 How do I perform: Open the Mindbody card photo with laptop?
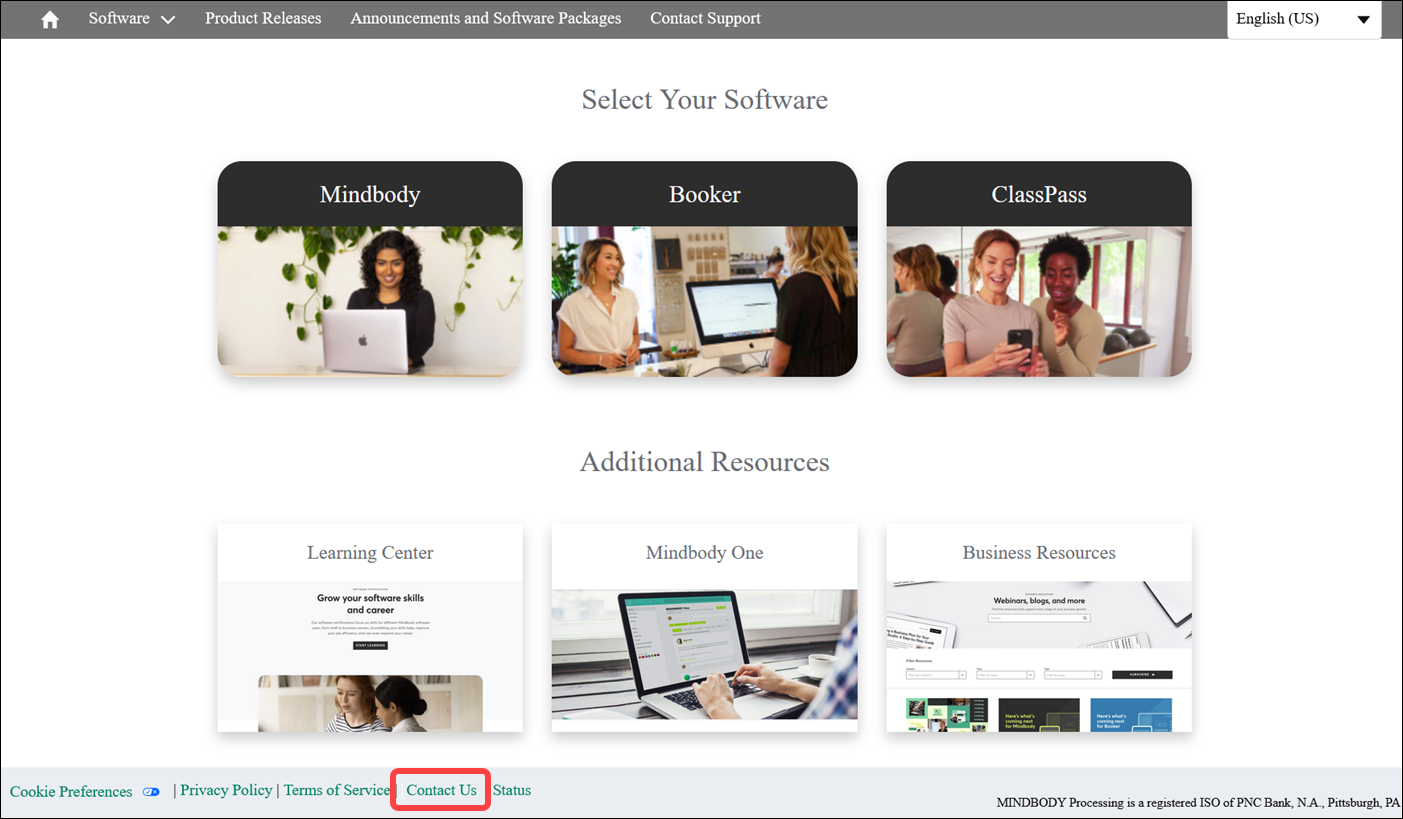(x=370, y=301)
